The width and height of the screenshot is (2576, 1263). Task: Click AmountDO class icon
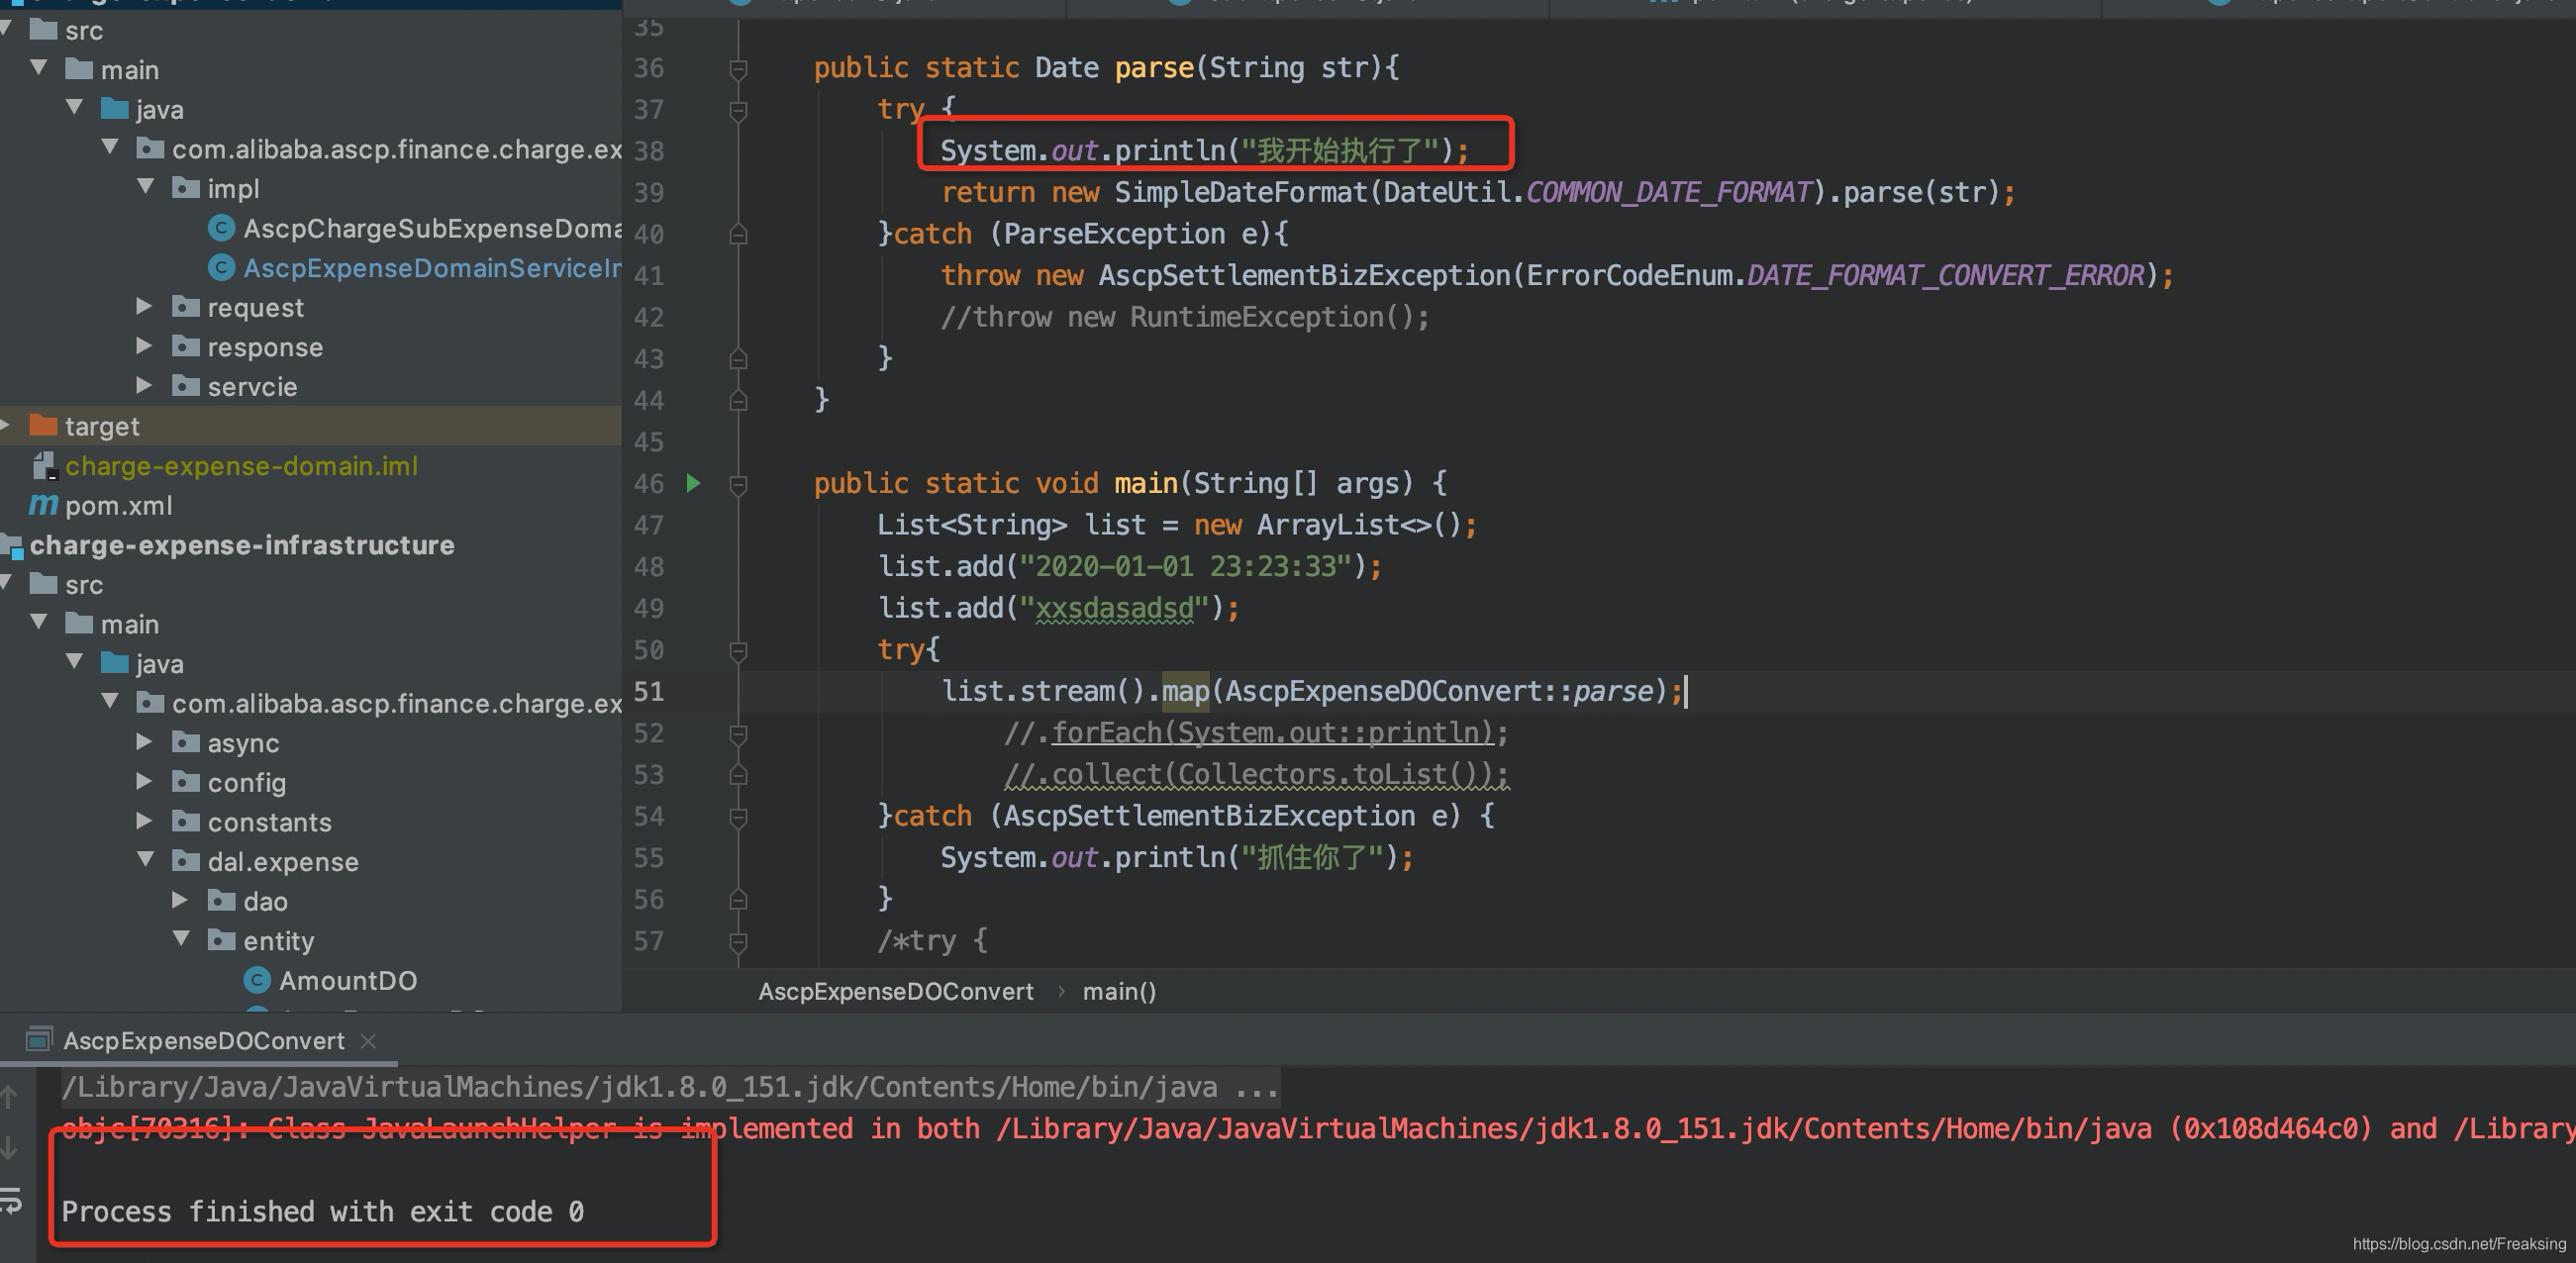(x=257, y=981)
